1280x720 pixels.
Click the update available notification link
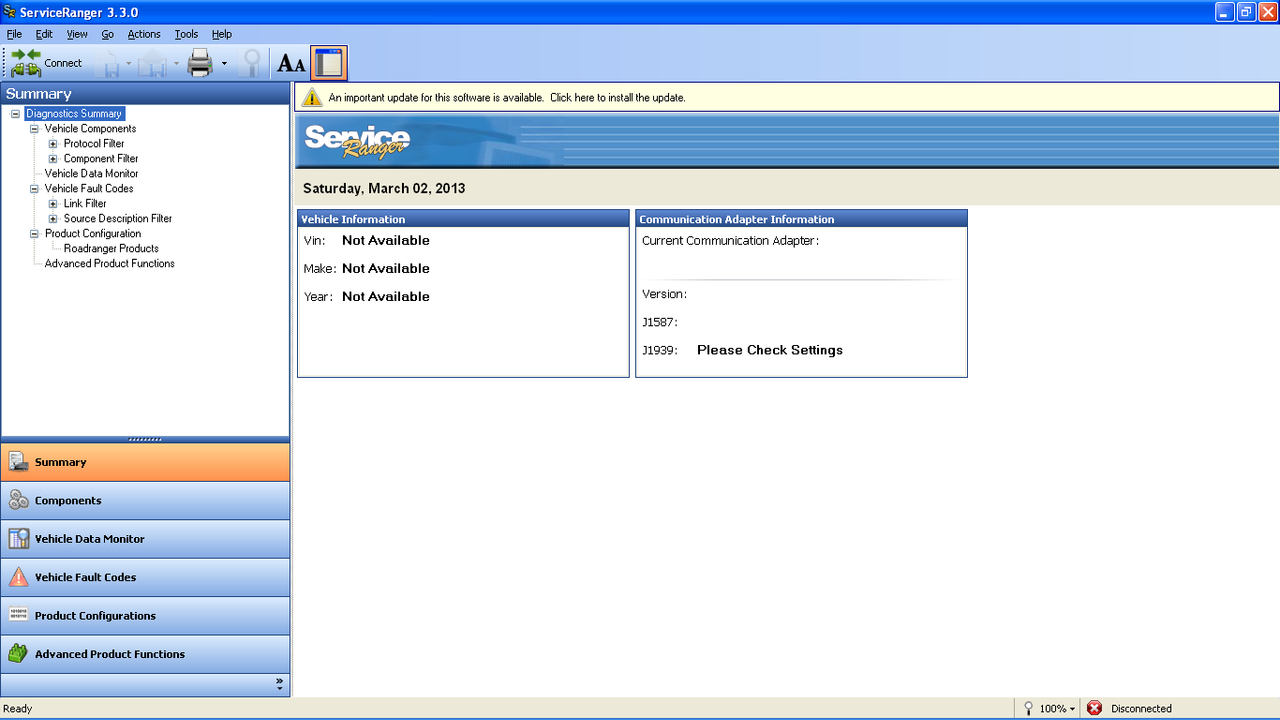point(507,98)
